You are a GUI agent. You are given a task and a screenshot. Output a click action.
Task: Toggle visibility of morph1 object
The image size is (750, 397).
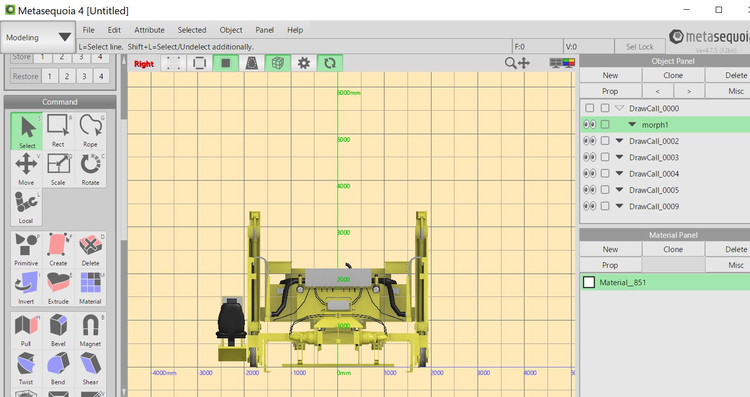(590, 125)
